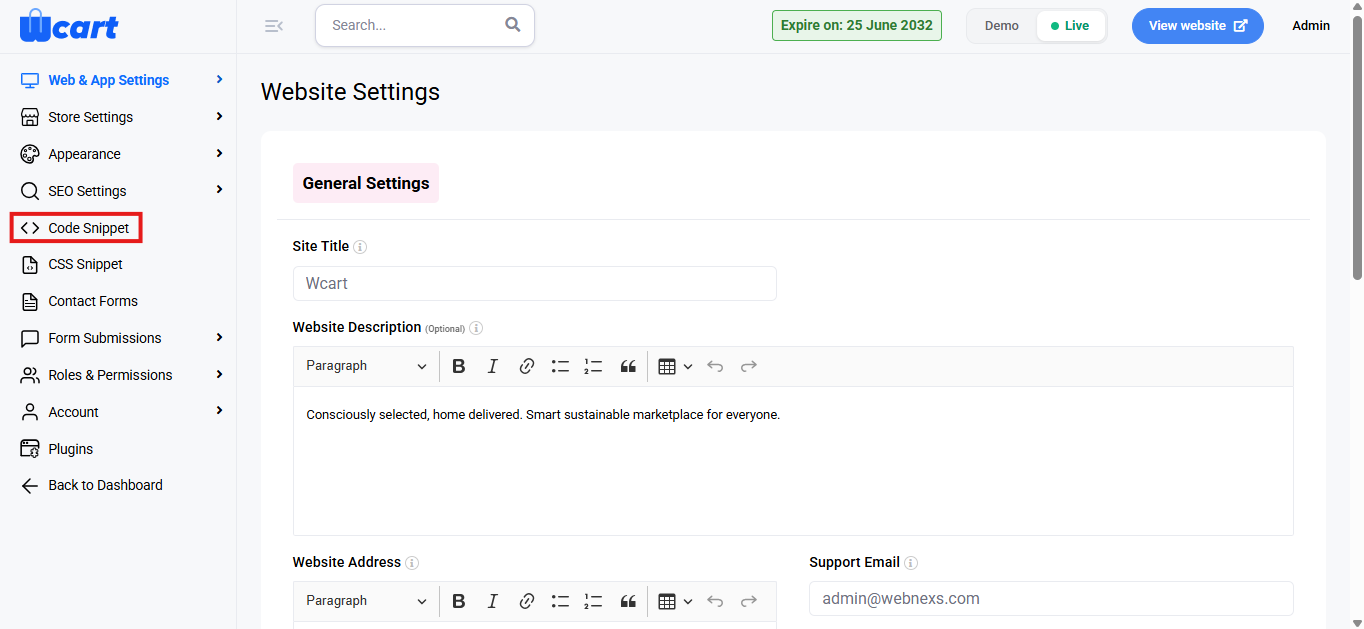1364x629 pixels.
Task: Click the Back to Dashboard arrow icon
Action: pyautogui.click(x=30, y=485)
